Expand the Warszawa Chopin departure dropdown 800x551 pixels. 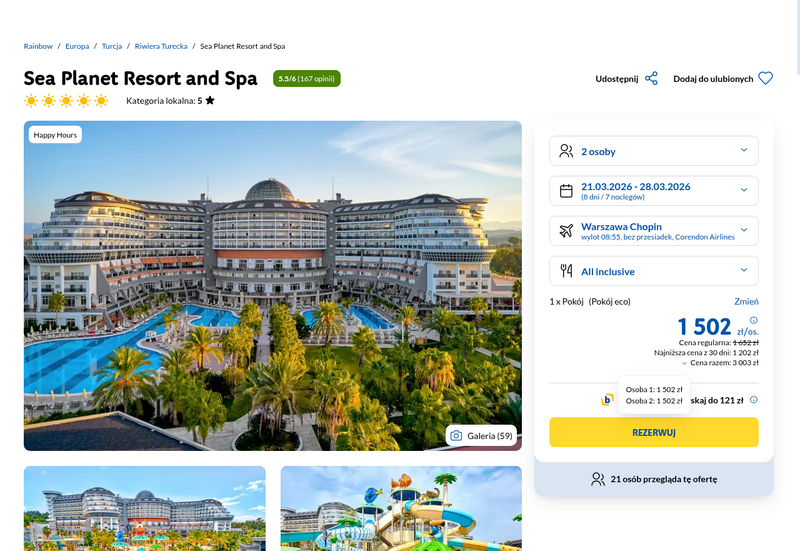(x=654, y=231)
